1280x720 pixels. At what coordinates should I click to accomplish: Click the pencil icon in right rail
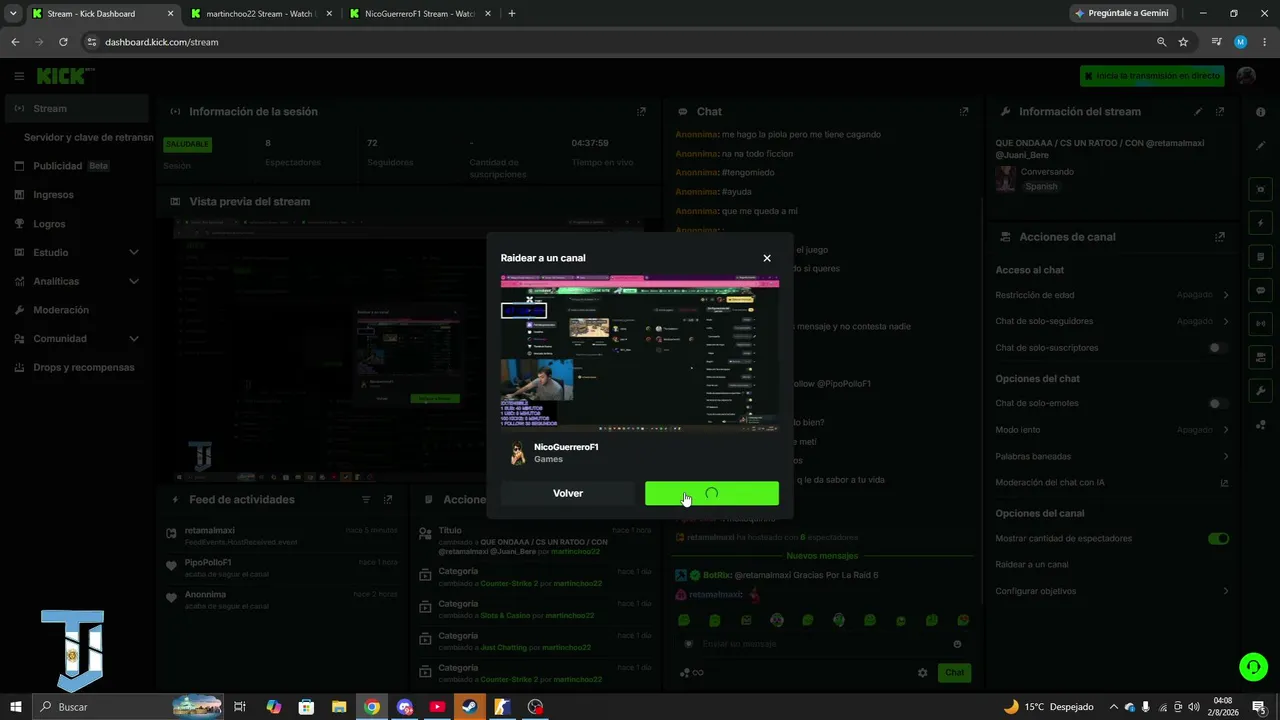(x=1261, y=145)
